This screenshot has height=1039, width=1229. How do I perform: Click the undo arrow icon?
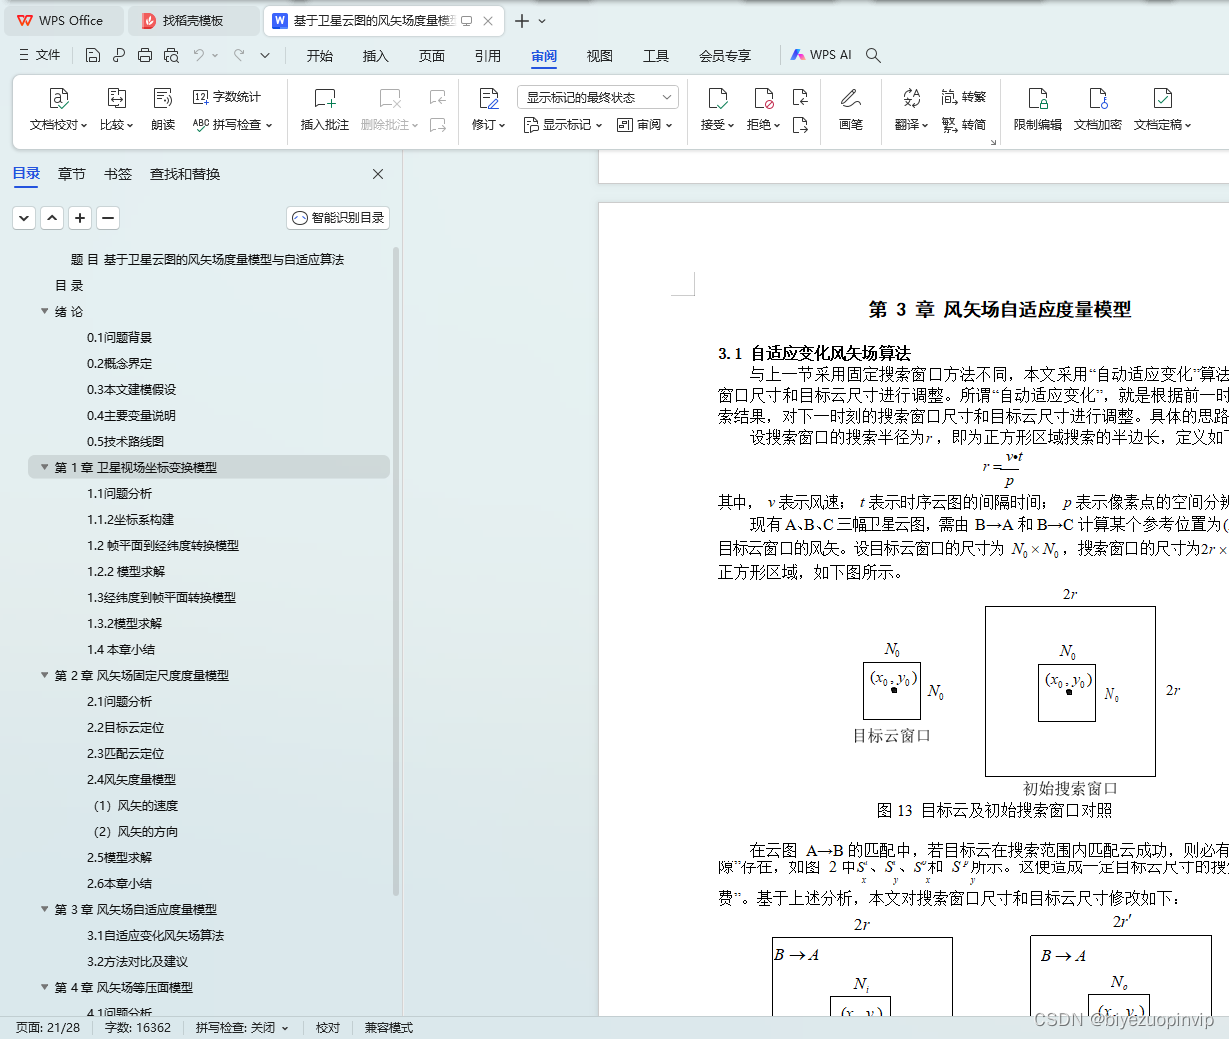[199, 55]
